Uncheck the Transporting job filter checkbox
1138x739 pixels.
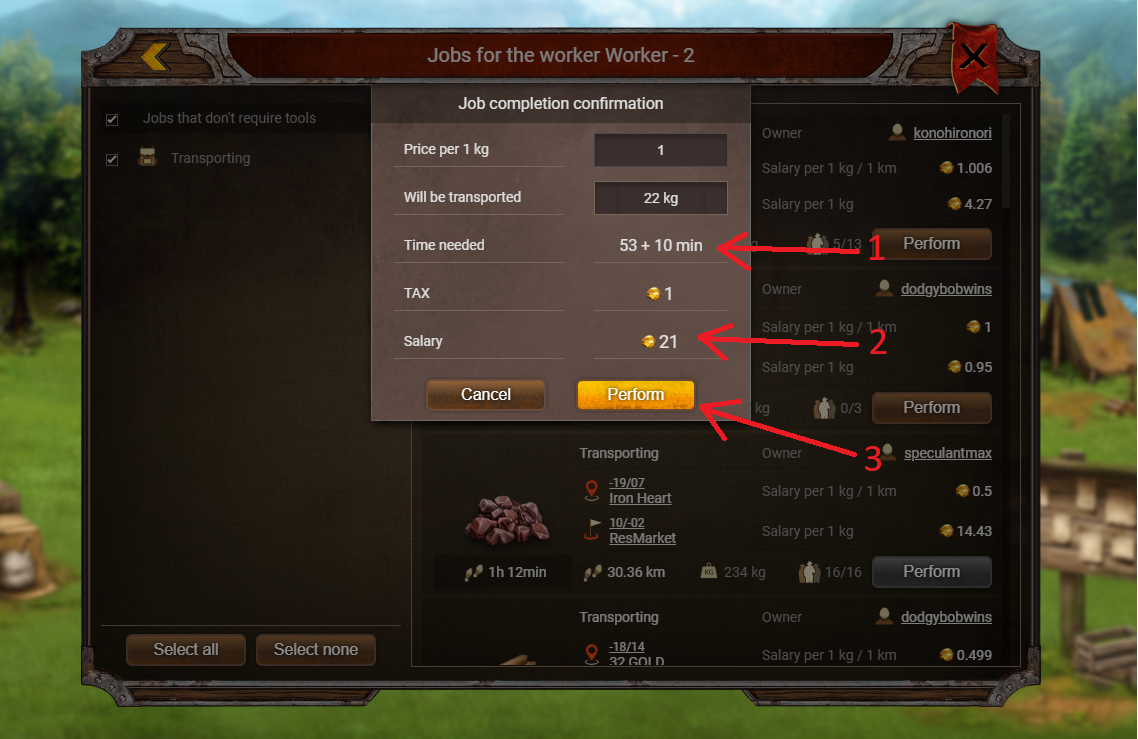[112, 159]
